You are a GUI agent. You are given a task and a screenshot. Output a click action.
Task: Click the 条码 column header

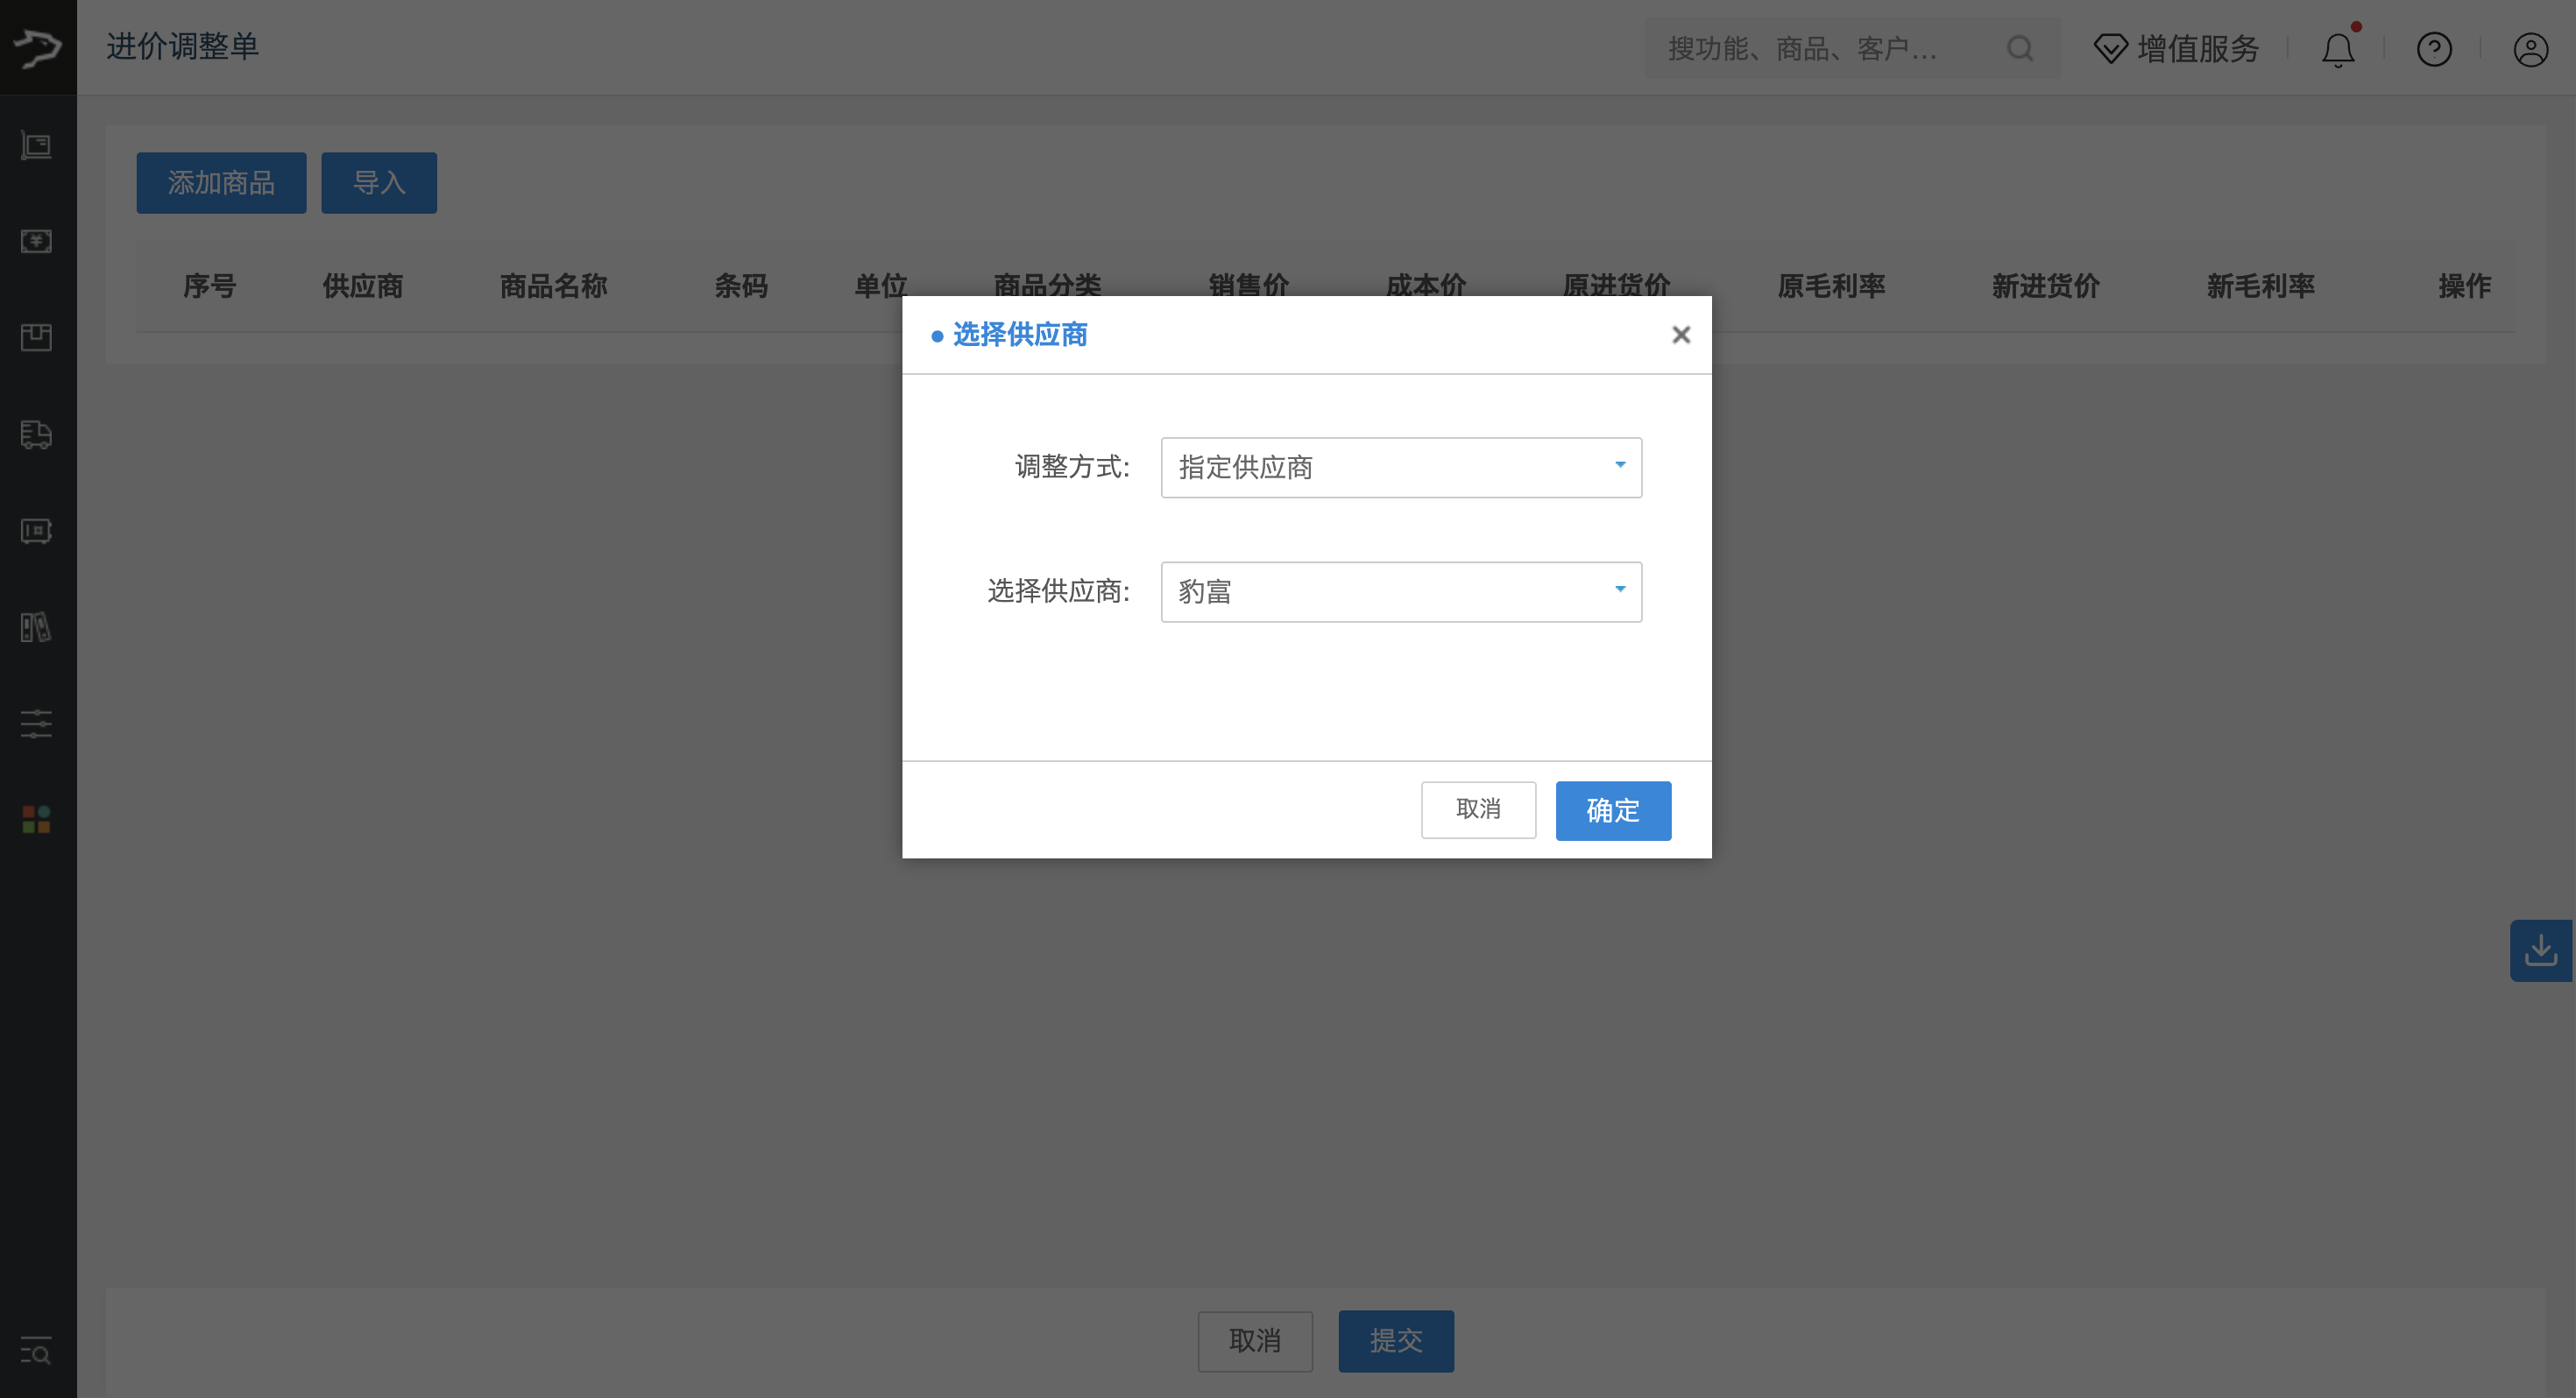coord(741,286)
